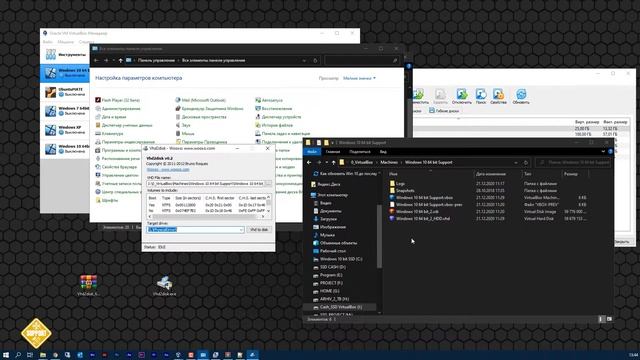Screen dimensions: 640x360
Task: Click Machines in File Explorer breadcrumb
Action: [389, 162]
